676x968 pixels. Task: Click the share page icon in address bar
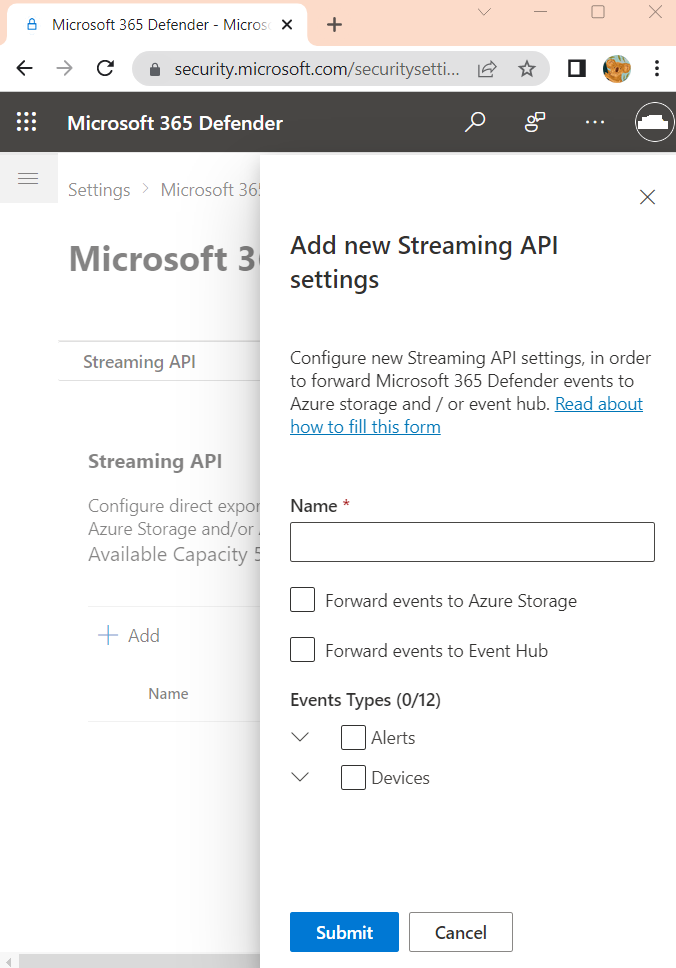[x=487, y=69]
